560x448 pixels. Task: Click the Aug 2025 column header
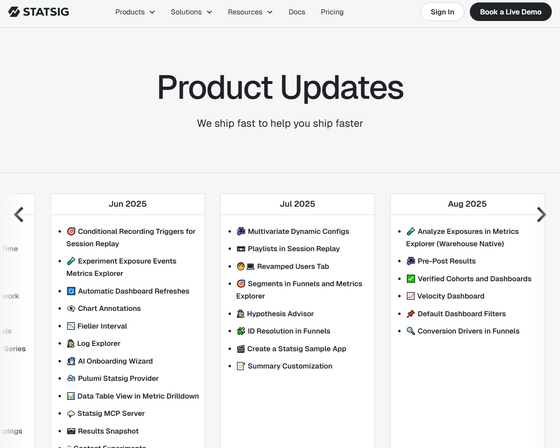[x=467, y=204]
